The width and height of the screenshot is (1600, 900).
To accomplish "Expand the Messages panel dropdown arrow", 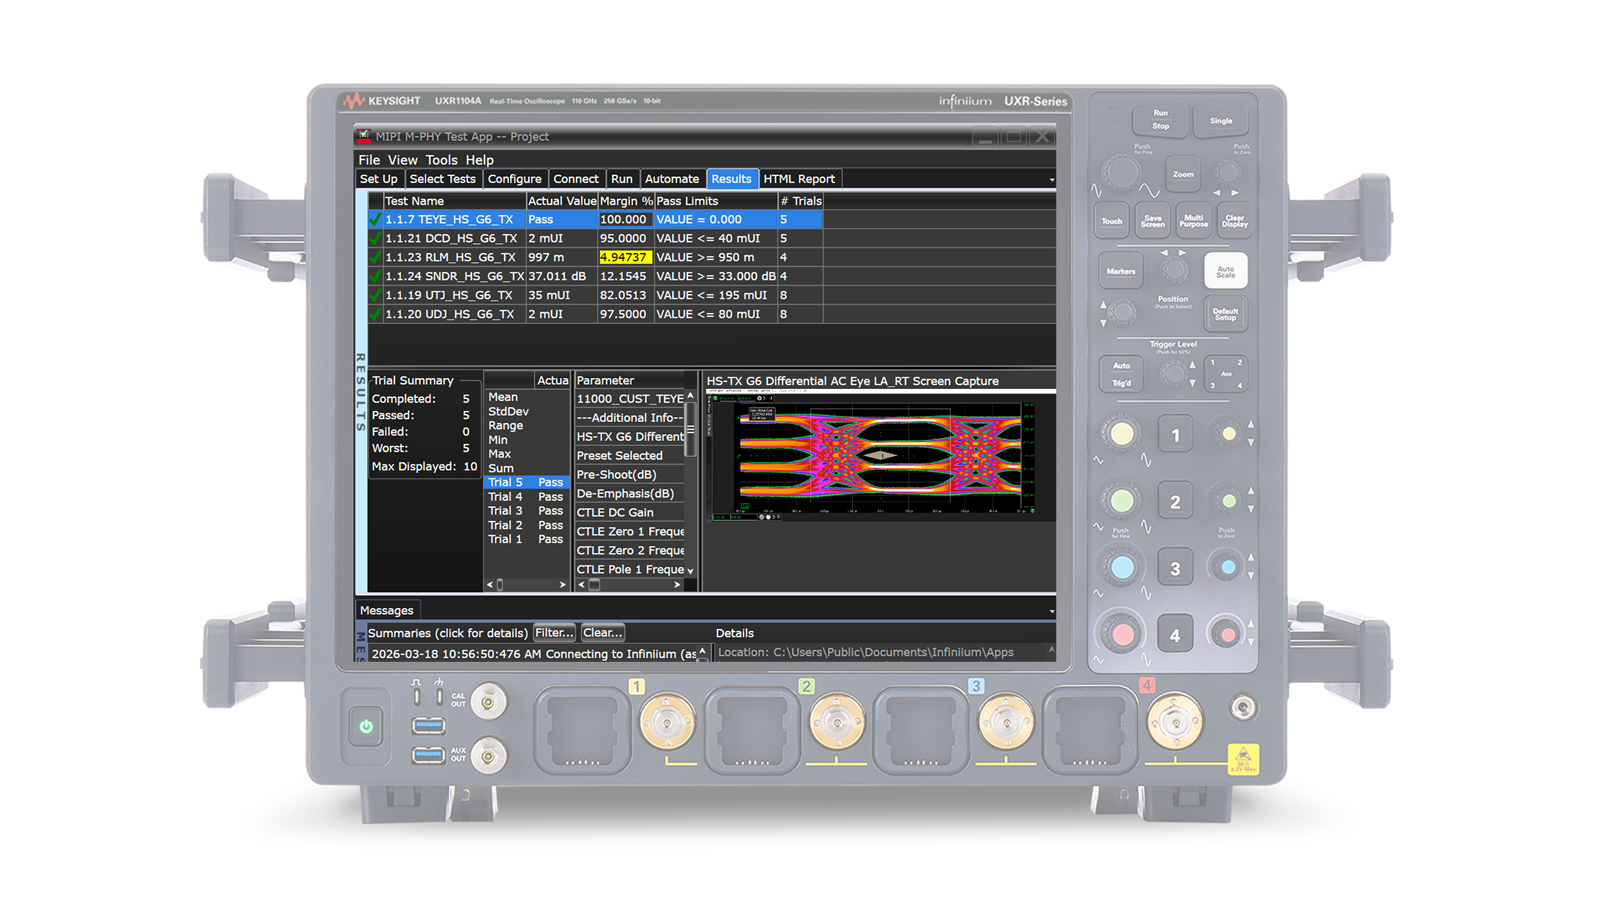I will click(x=1051, y=611).
